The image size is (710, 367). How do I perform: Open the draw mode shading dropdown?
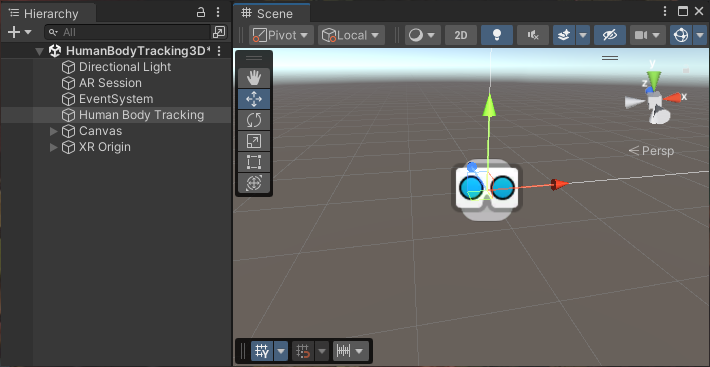(422, 35)
